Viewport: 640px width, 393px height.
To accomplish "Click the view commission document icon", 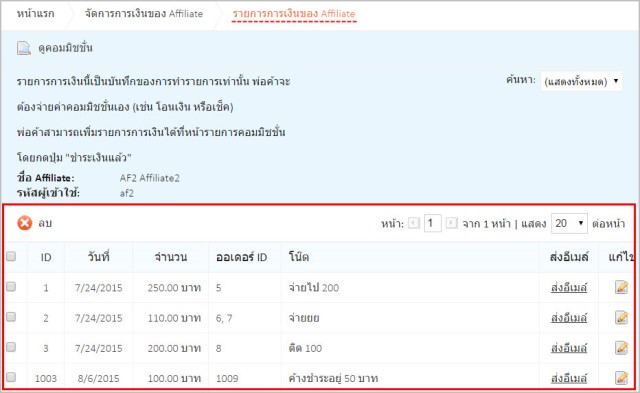I will [24, 48].
